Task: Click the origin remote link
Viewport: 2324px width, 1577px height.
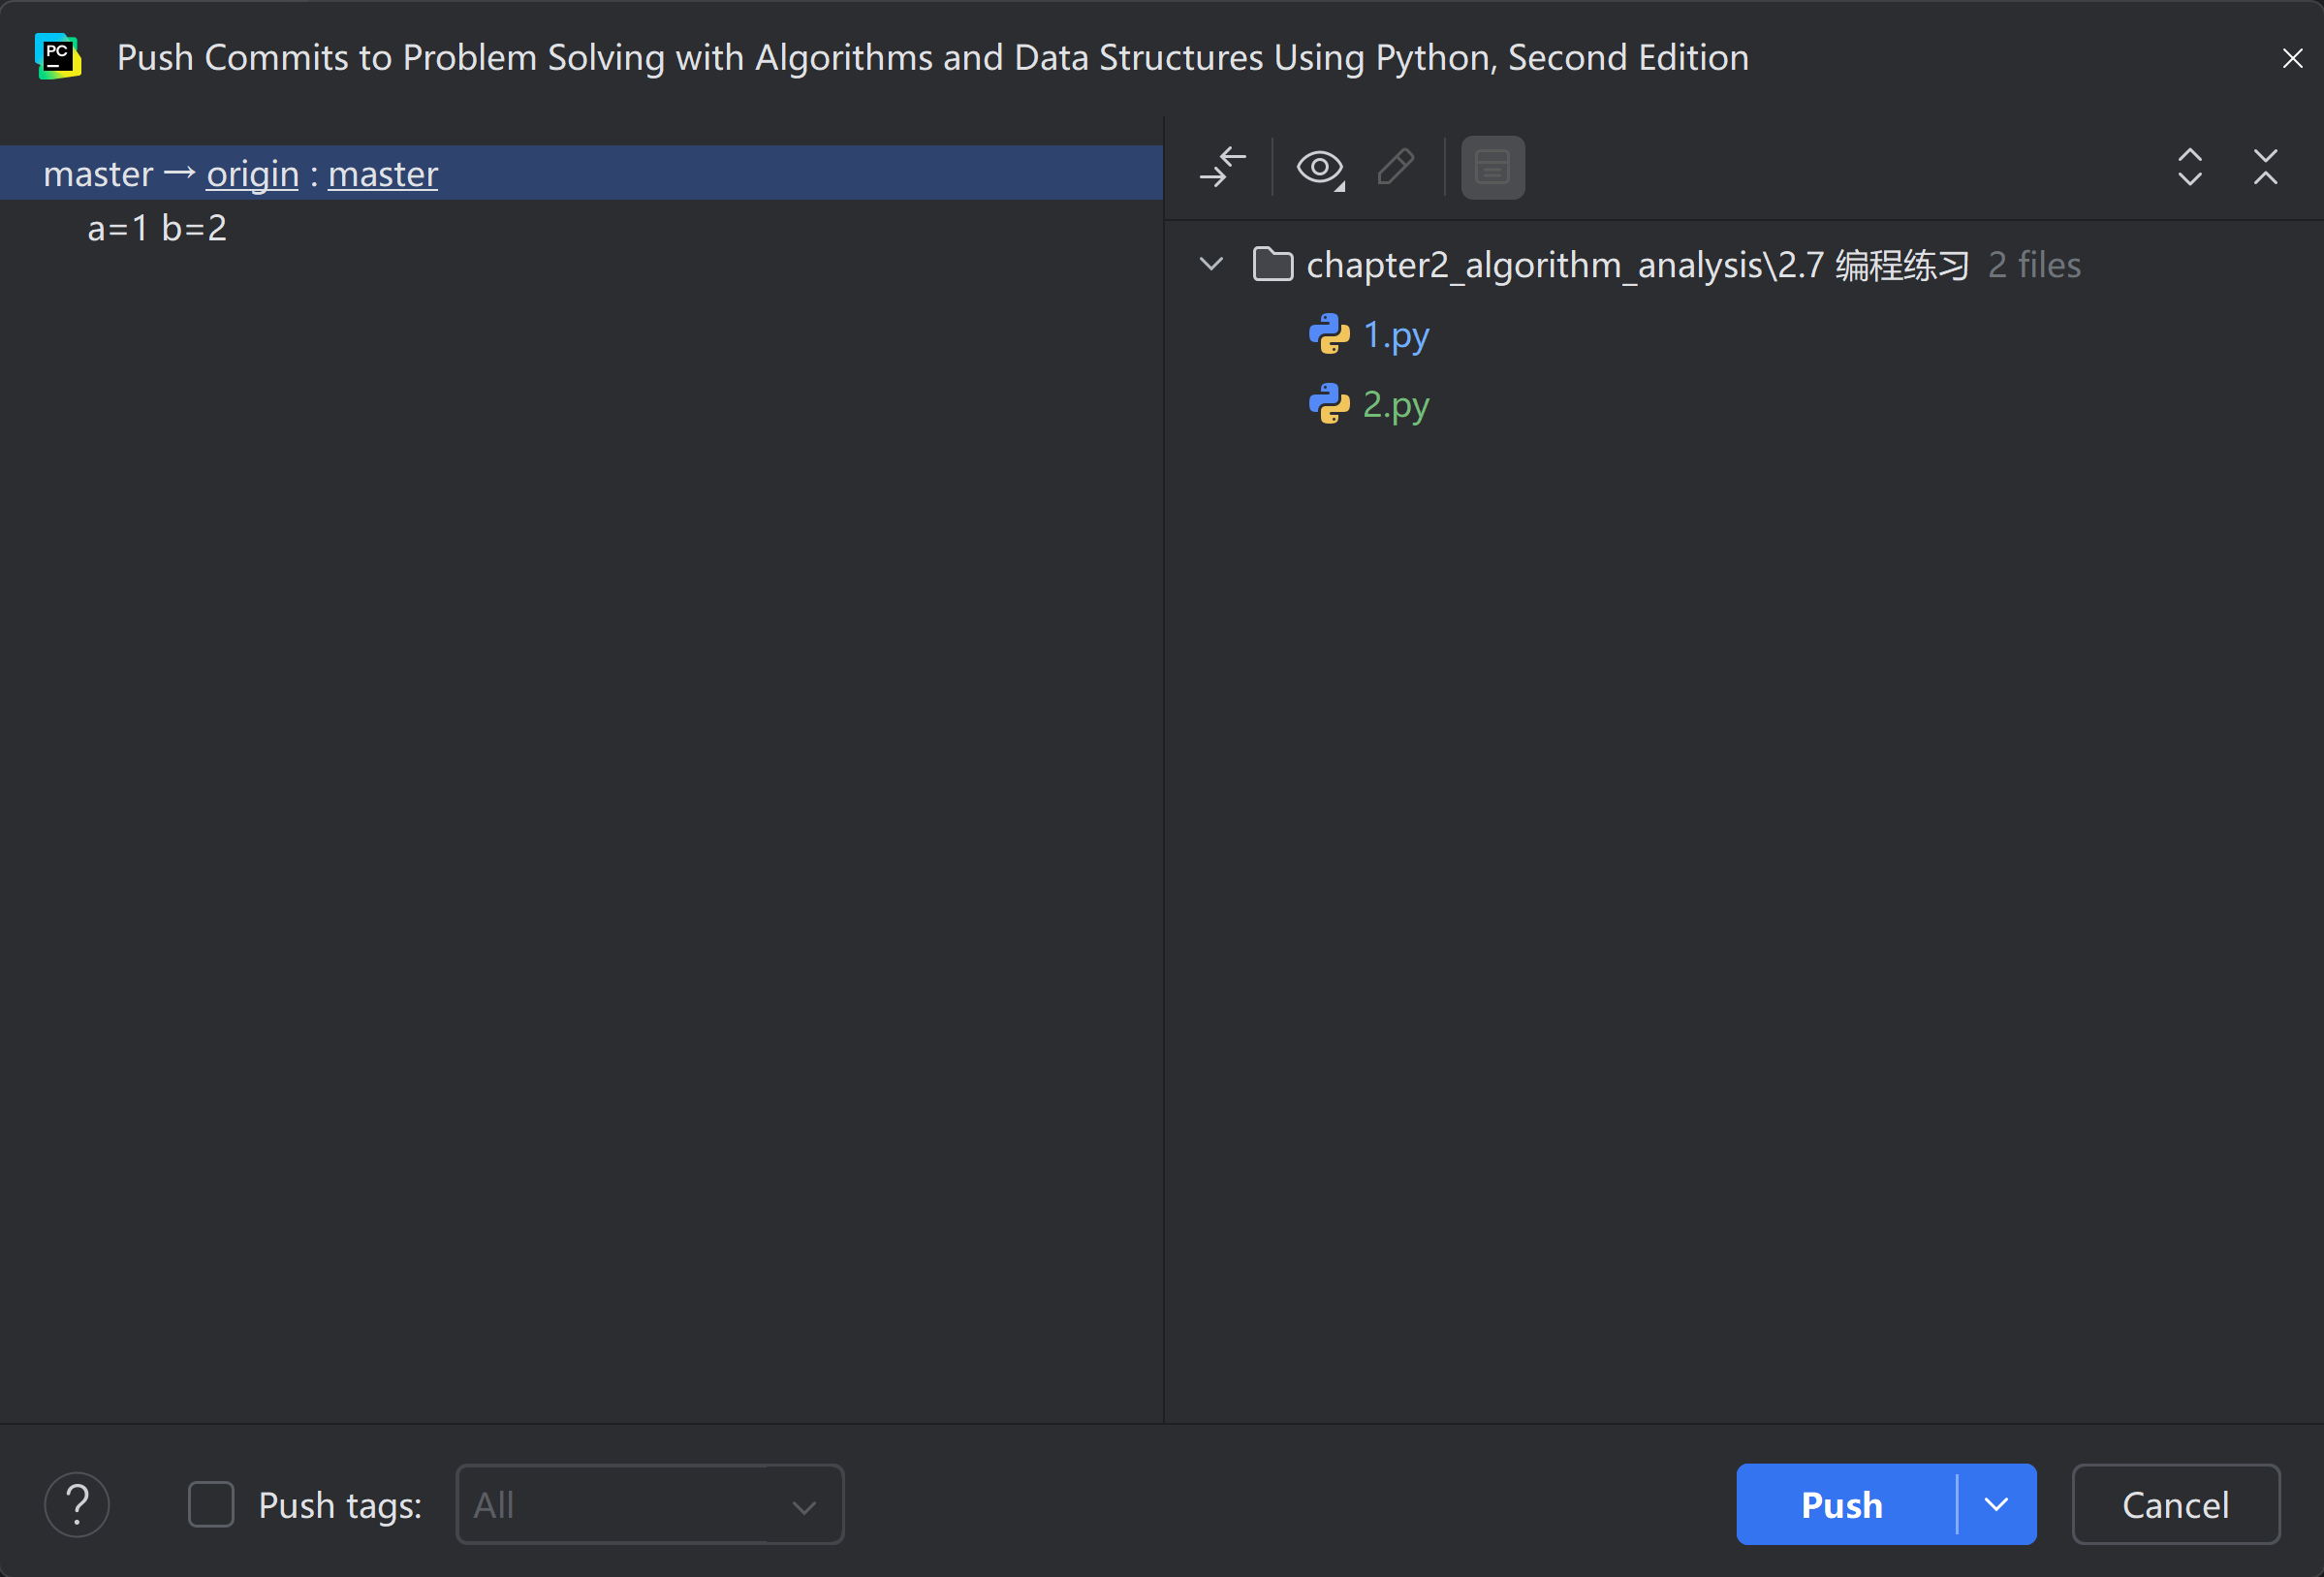Action: (252, 174)
